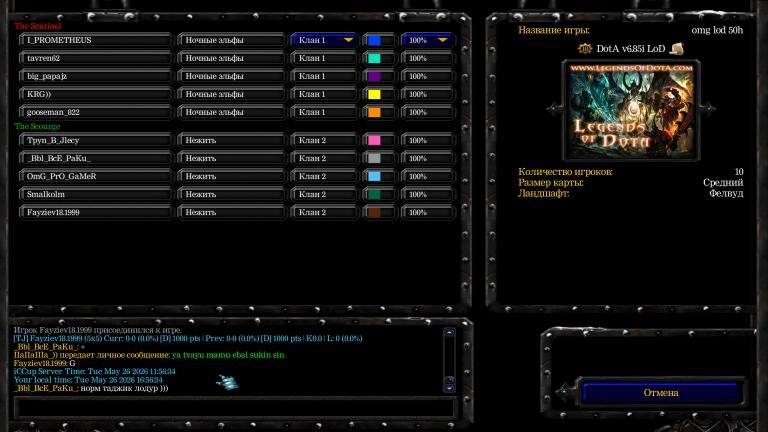Click the dark green swatch of Smalkolm
This screenshot has height=432, width=768.
pos(374,194)
